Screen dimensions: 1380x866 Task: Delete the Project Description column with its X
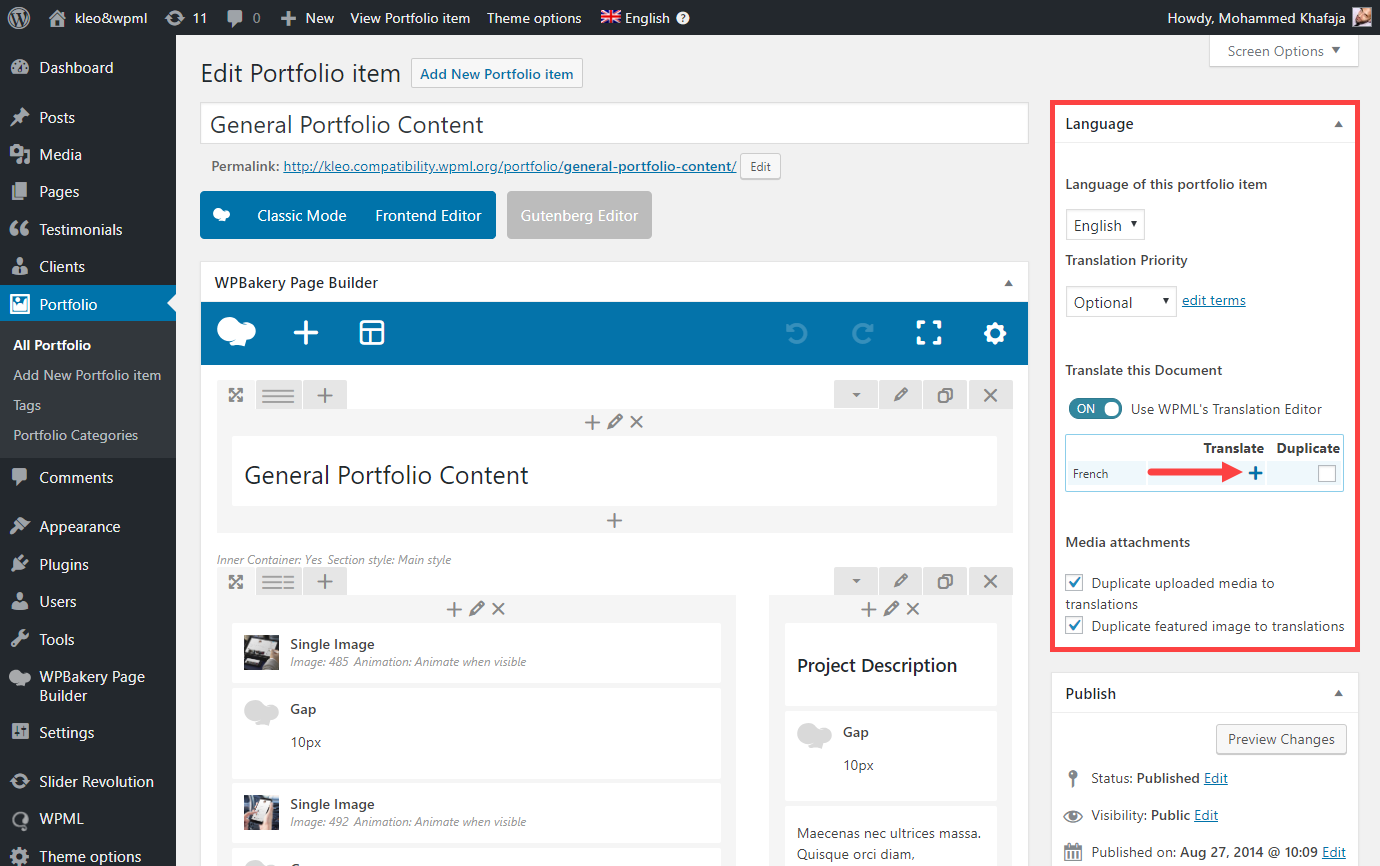[x=912, y=608]
